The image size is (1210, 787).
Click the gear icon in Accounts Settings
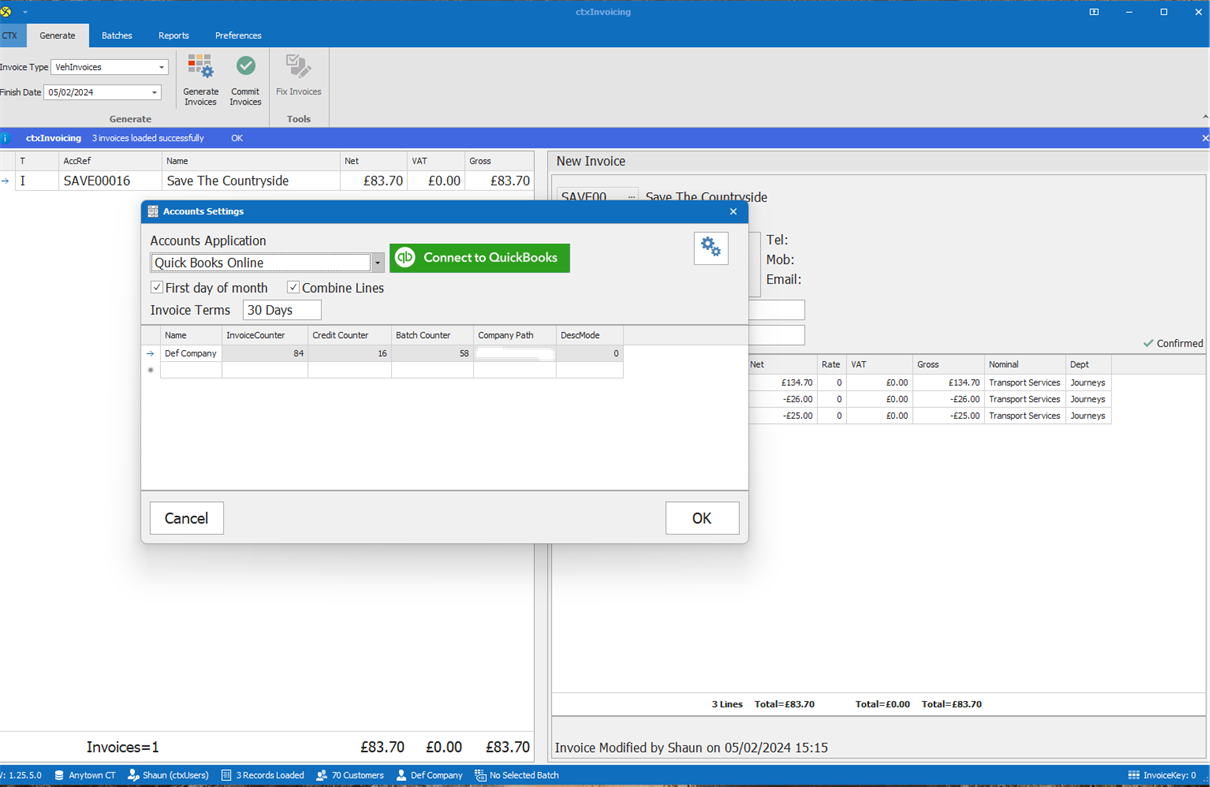[710, 247]
